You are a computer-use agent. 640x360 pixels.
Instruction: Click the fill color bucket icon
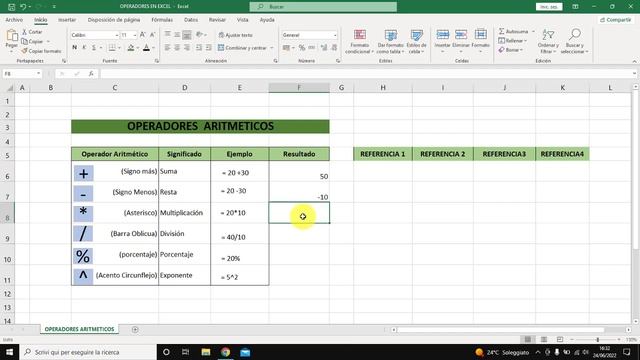pyautogui.click(x=131, y=48)
